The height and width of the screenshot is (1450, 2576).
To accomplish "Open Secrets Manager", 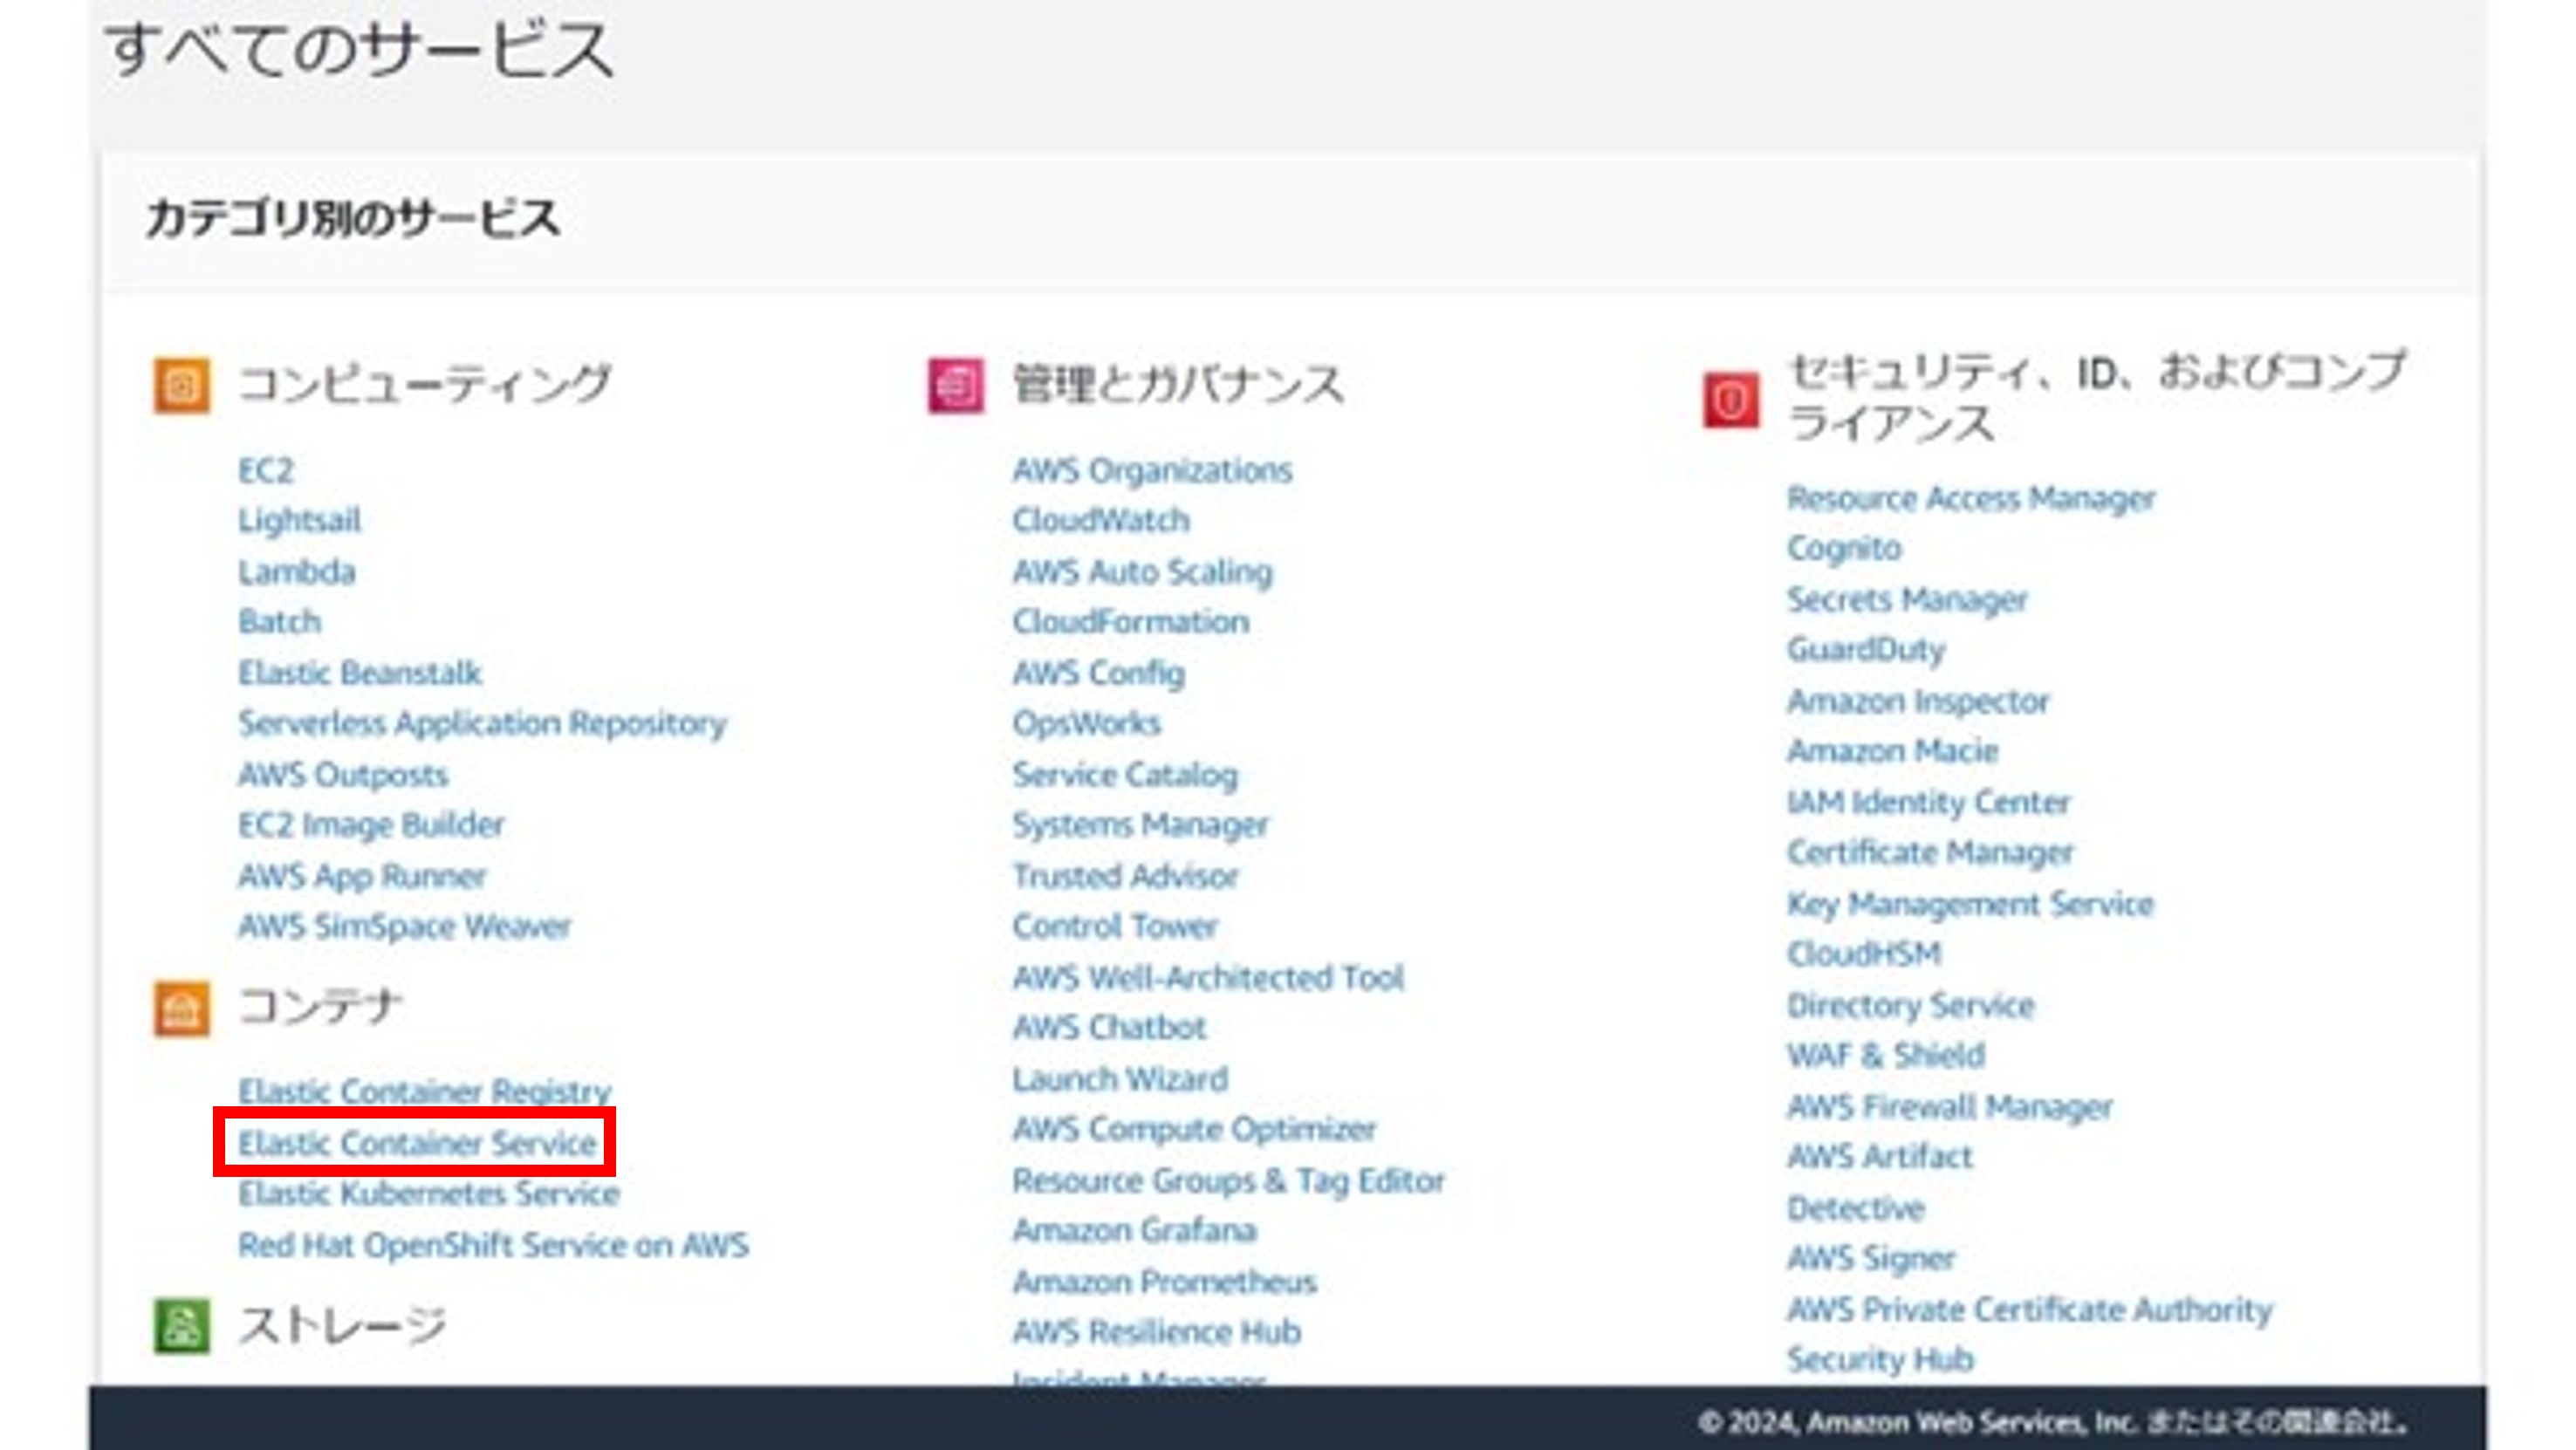I will click(1907, 600).
